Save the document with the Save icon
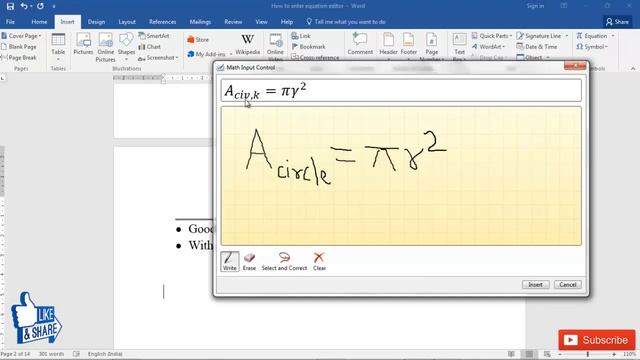 10,6
